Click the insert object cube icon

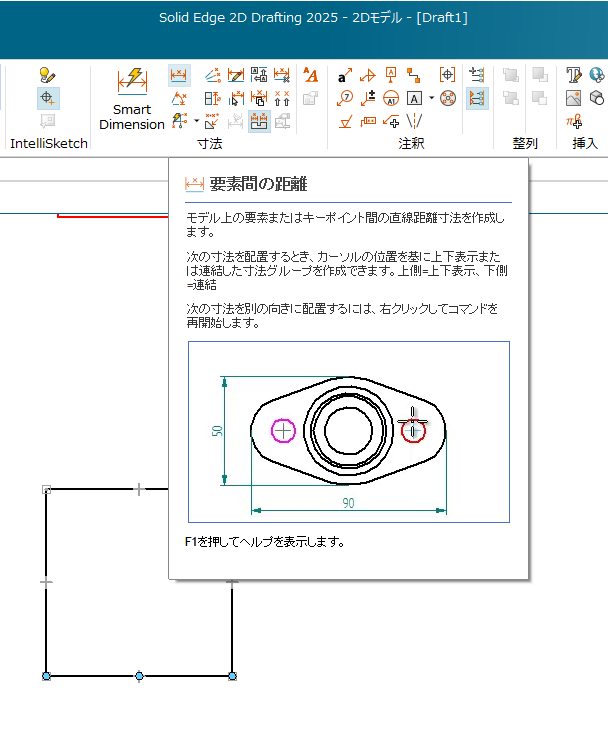[597, 98]
